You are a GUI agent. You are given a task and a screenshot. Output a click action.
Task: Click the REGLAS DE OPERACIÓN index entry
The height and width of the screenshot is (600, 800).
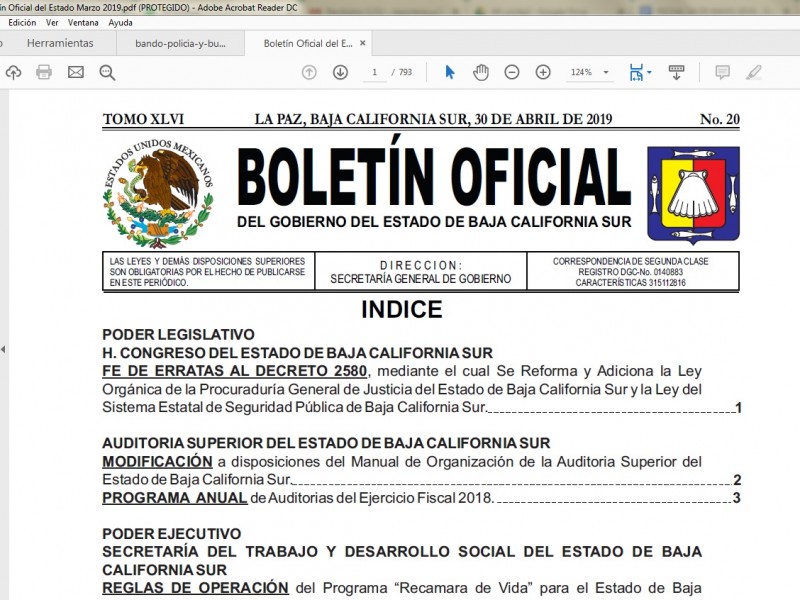pyautogui.click(x=195, y=588)
